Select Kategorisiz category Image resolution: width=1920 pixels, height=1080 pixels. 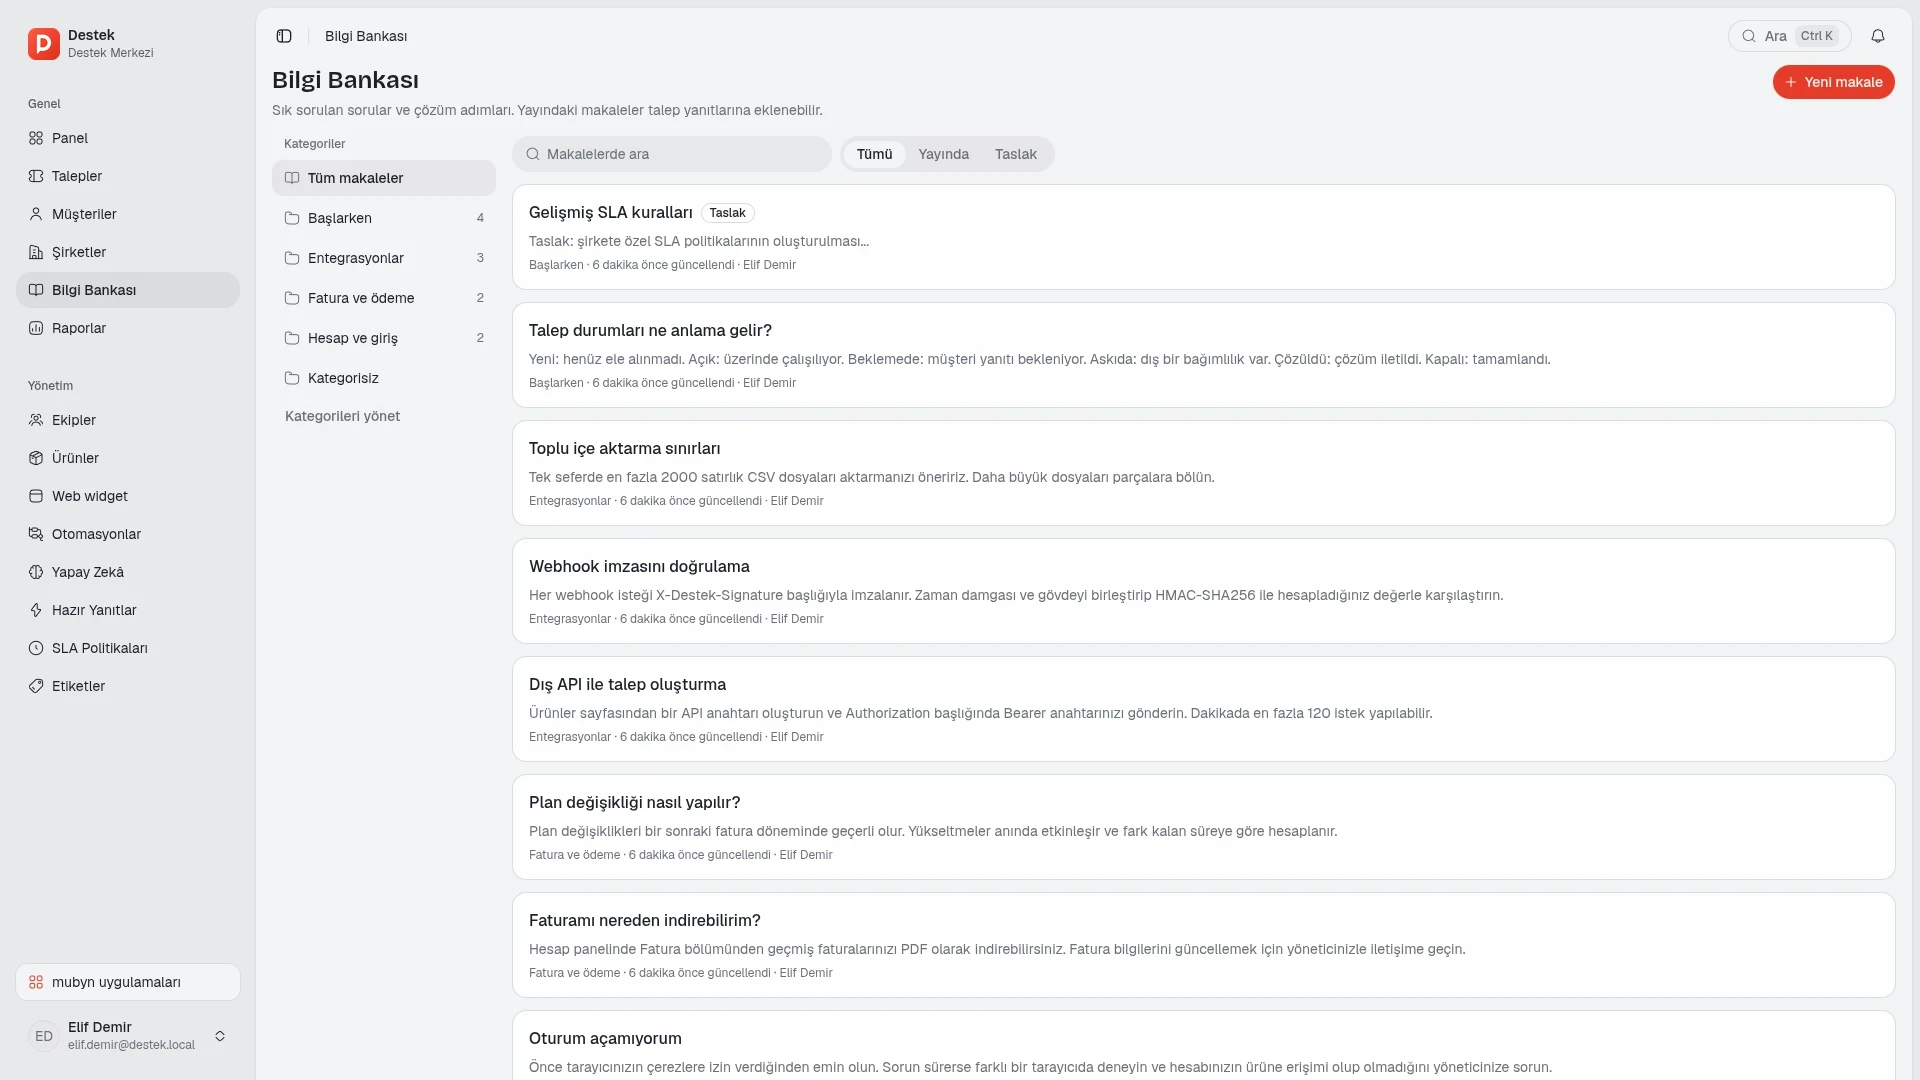[384, 378]
